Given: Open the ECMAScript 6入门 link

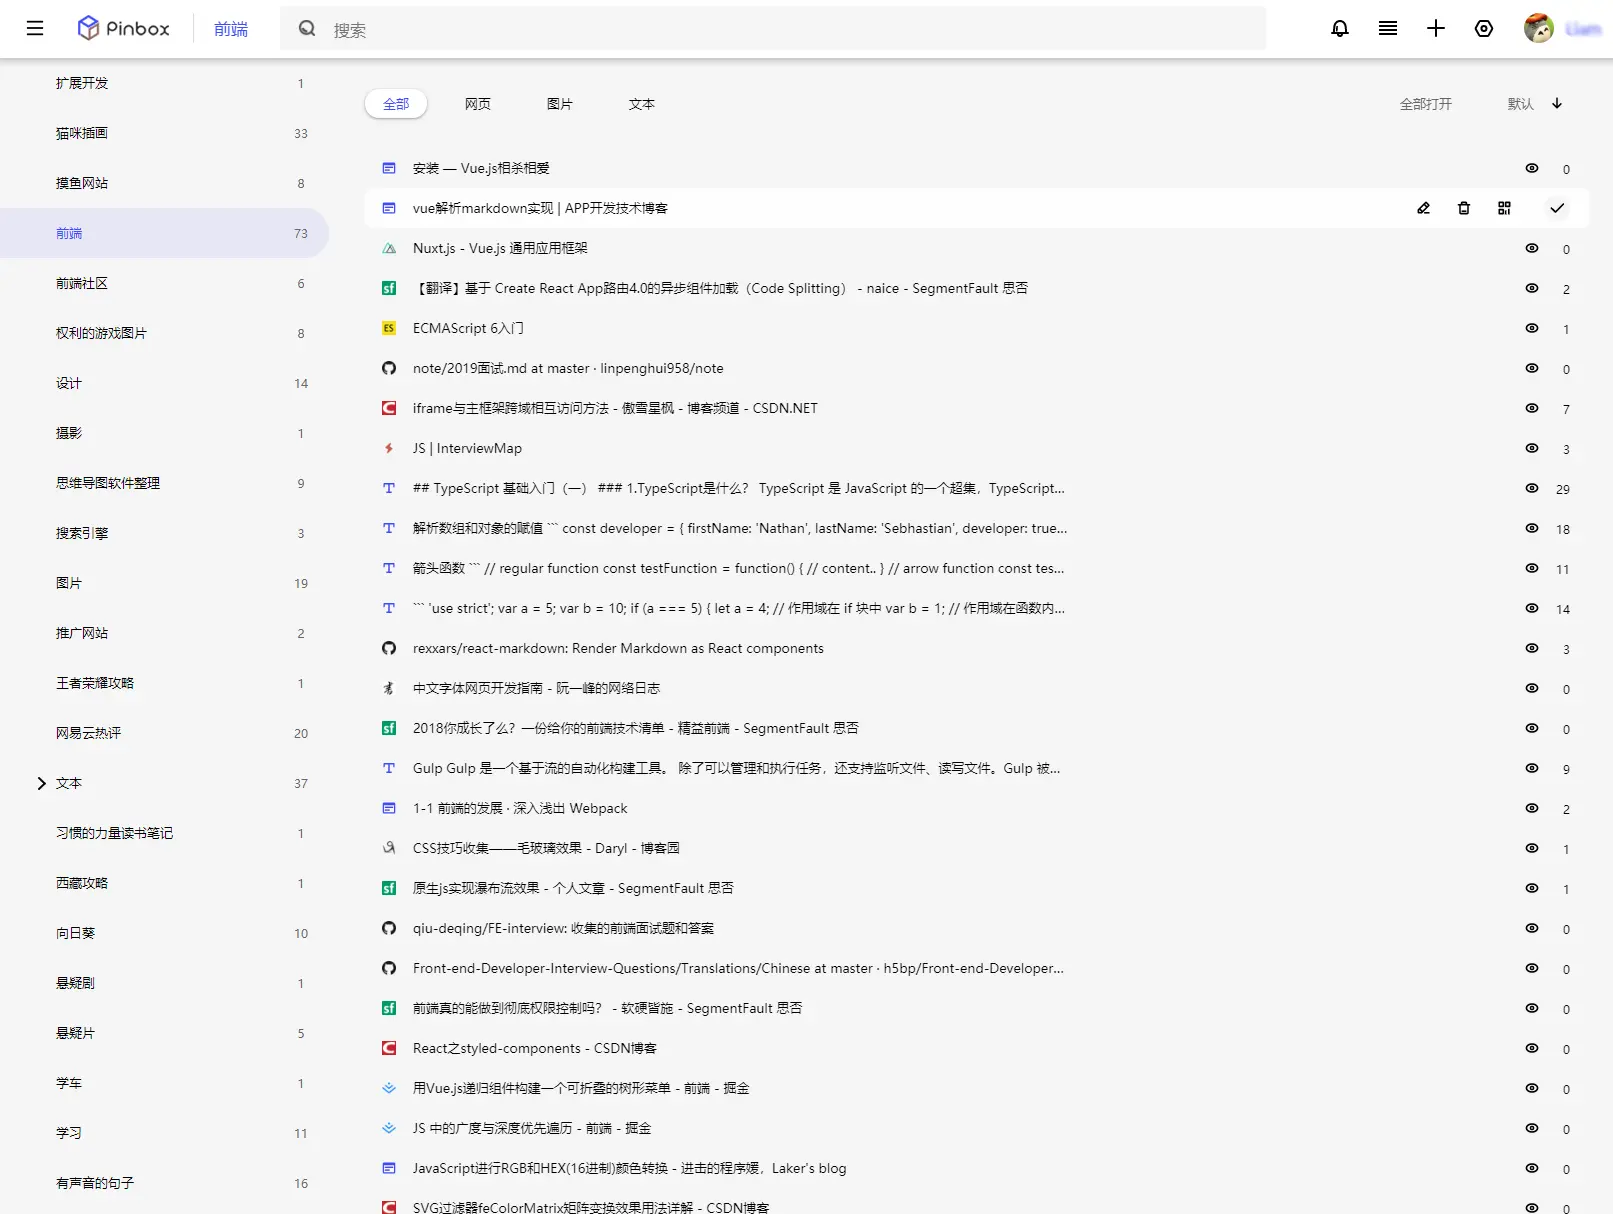Looking at the screenshot, I should click(468, 328).
